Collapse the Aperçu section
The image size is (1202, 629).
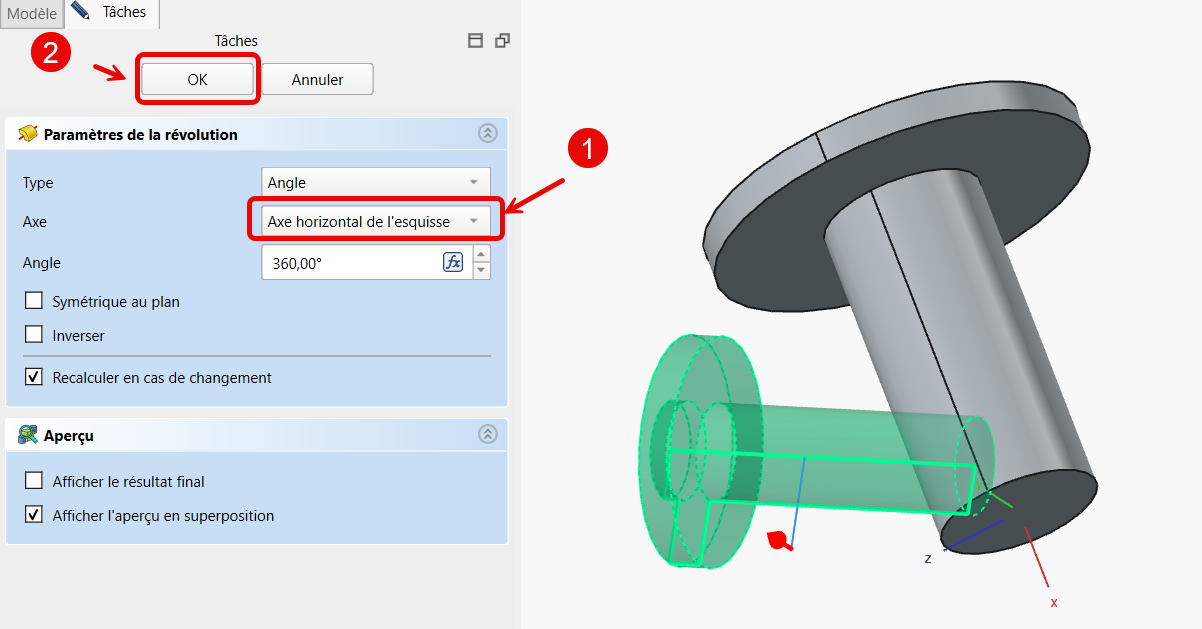tap(487, 434)
